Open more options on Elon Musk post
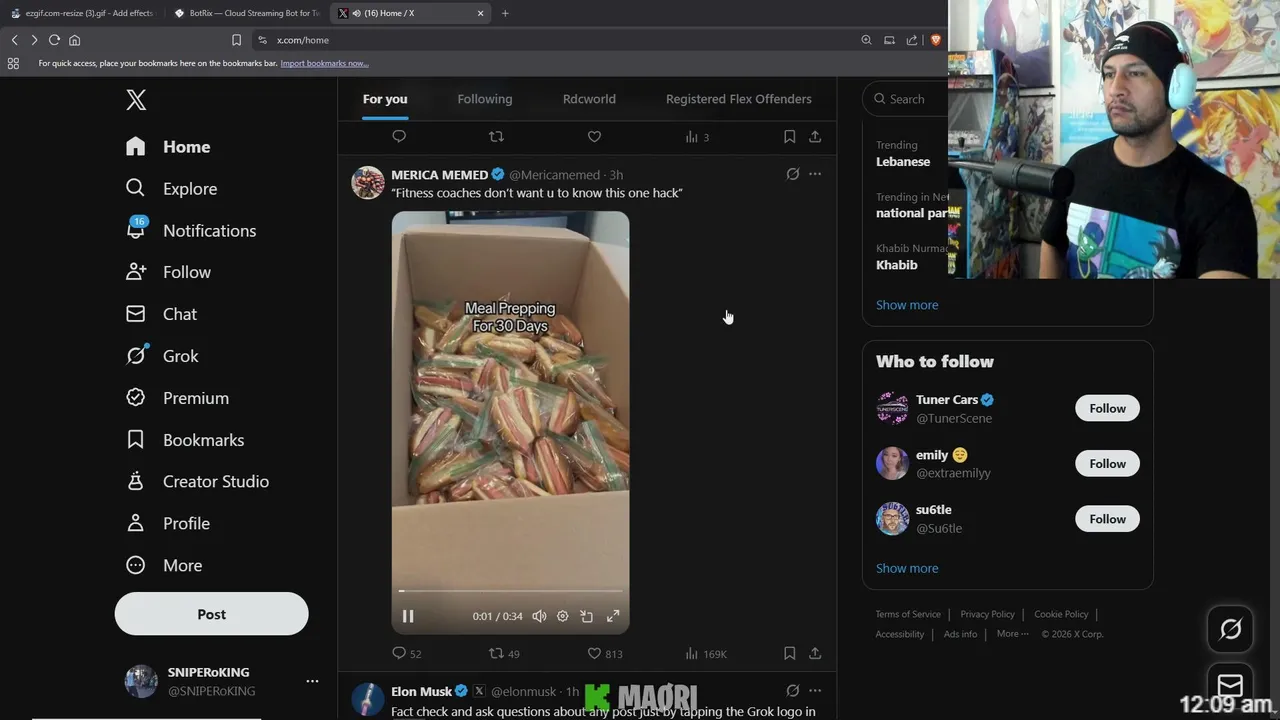The width and height of the screenshot is (1280, 720). tap(815, 690)
